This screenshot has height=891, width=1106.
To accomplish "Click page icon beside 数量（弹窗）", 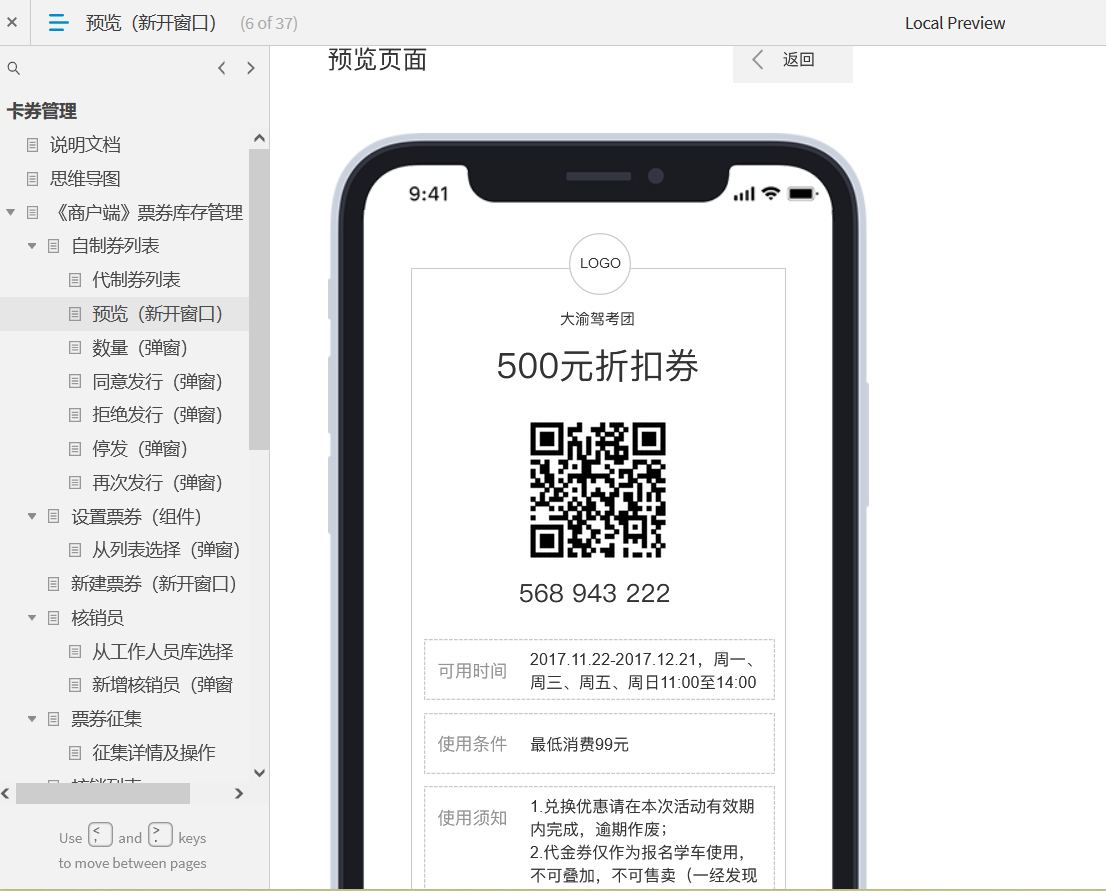I will 75,348.
